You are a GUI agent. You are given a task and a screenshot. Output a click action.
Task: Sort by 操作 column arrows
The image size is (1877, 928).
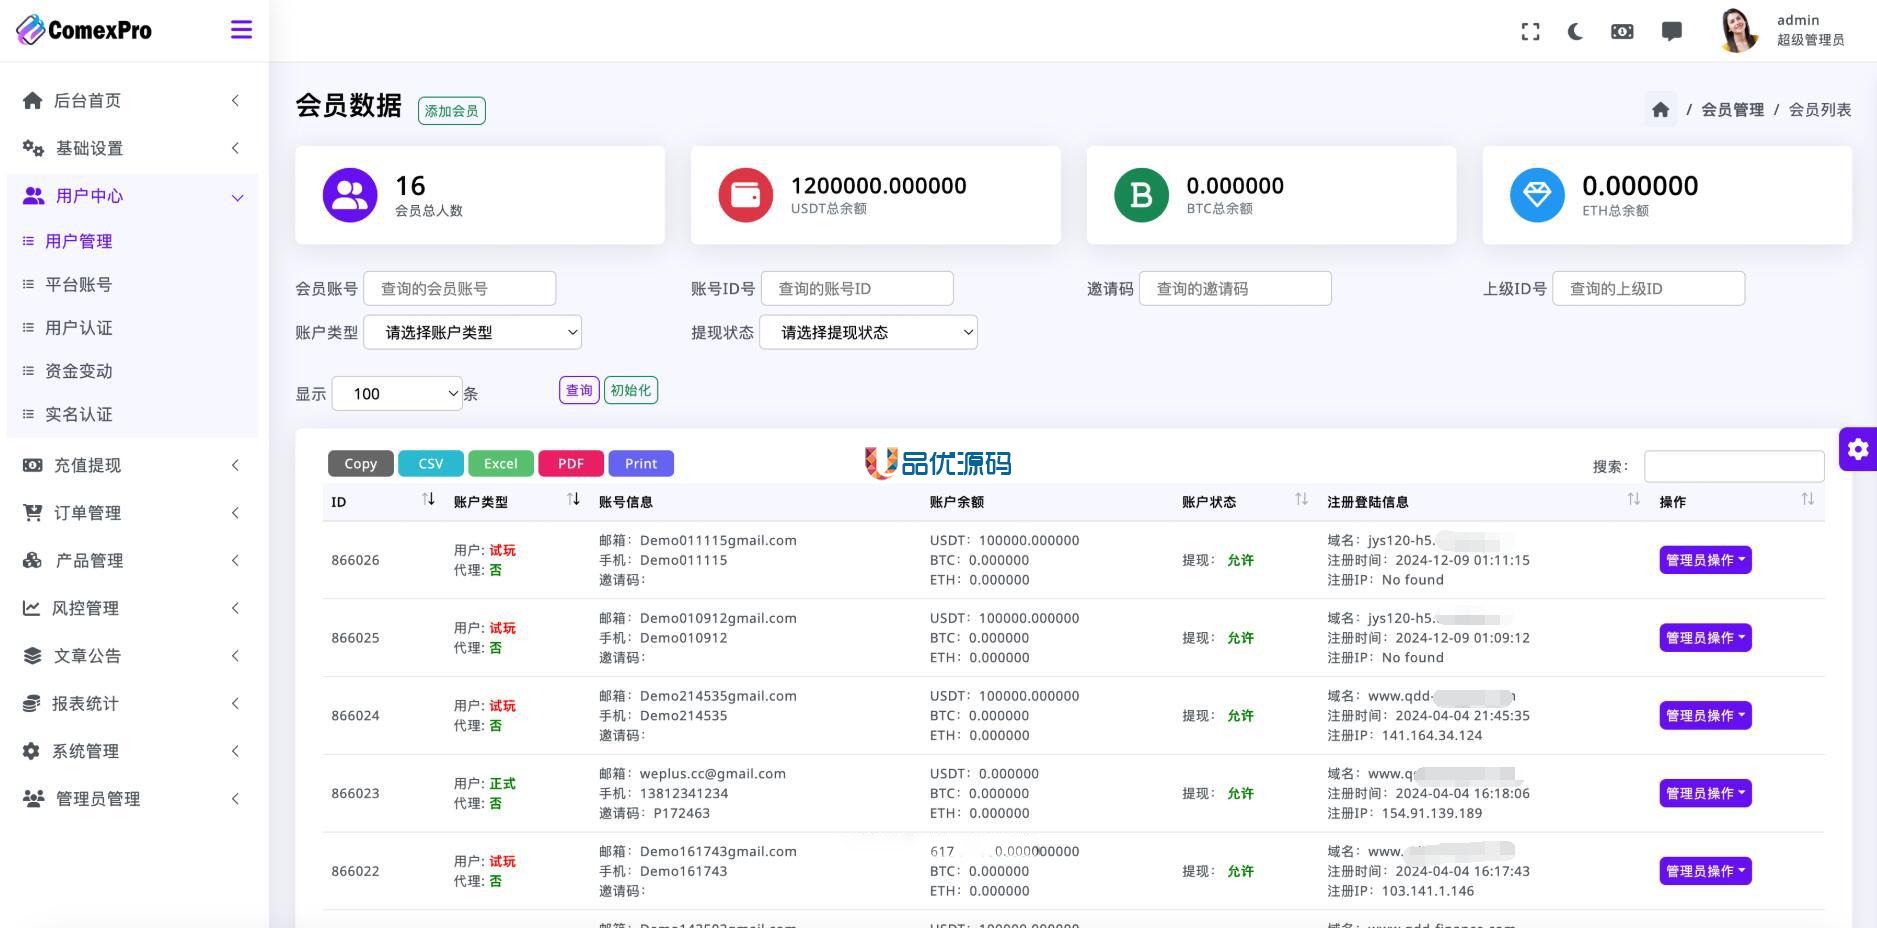(1807, 499)
